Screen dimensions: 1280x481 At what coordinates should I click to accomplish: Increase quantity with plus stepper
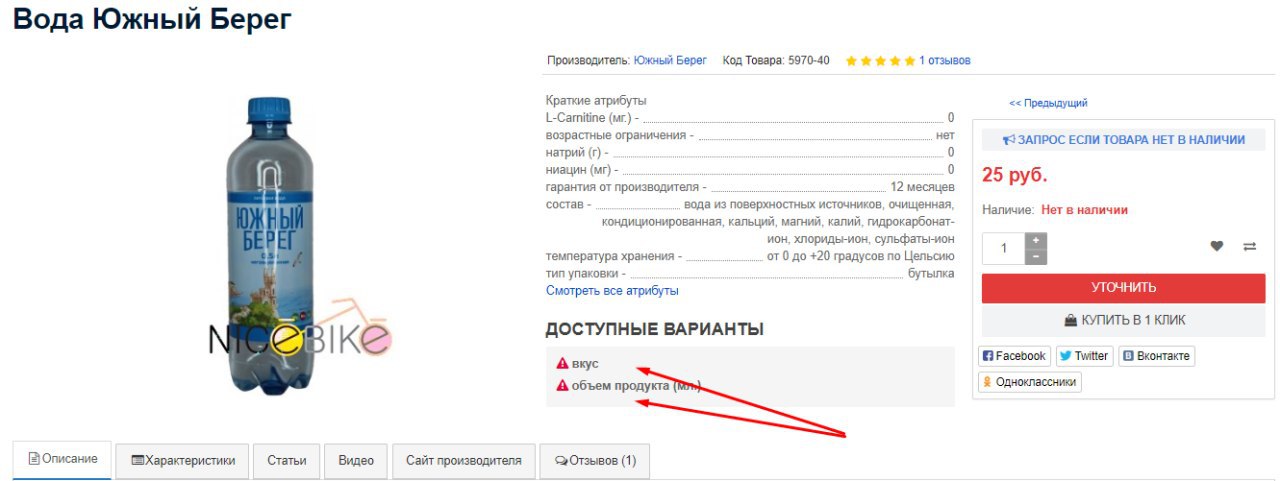[1036, 240]
